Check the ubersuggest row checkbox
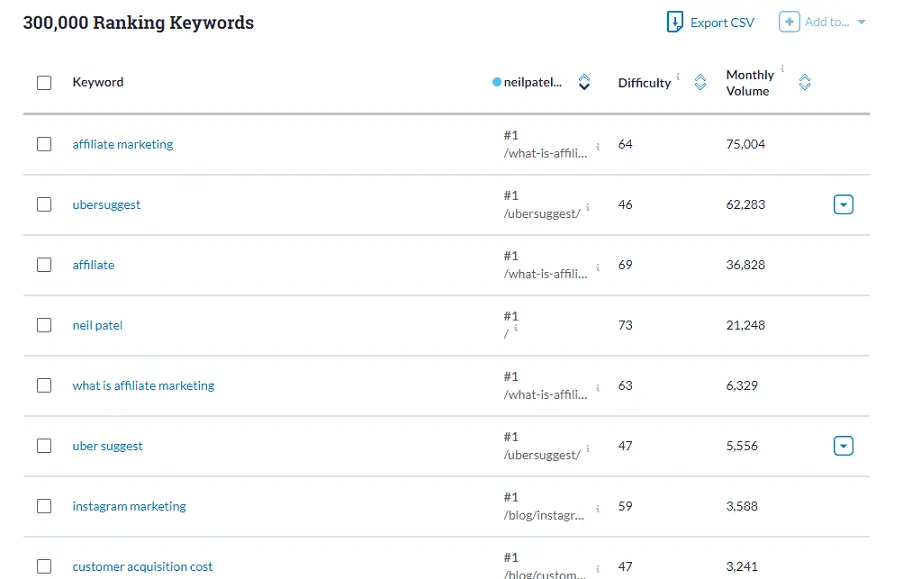This screenshot has height=579, width=903. pyautogui.click(x=44, y=205)
